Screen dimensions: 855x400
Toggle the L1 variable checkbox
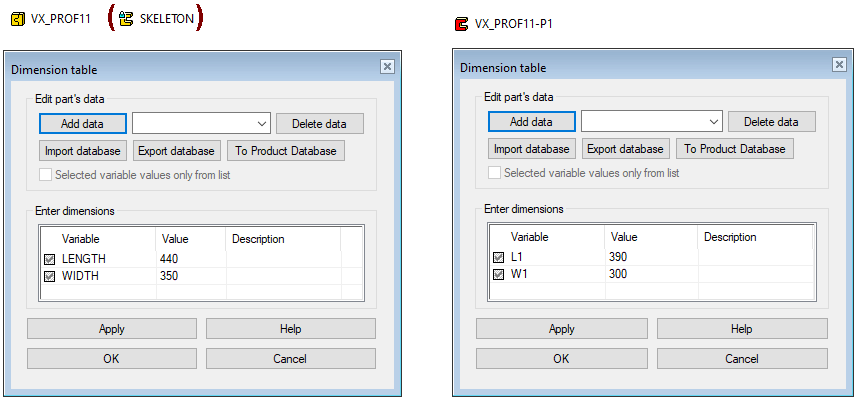point(499,257)
